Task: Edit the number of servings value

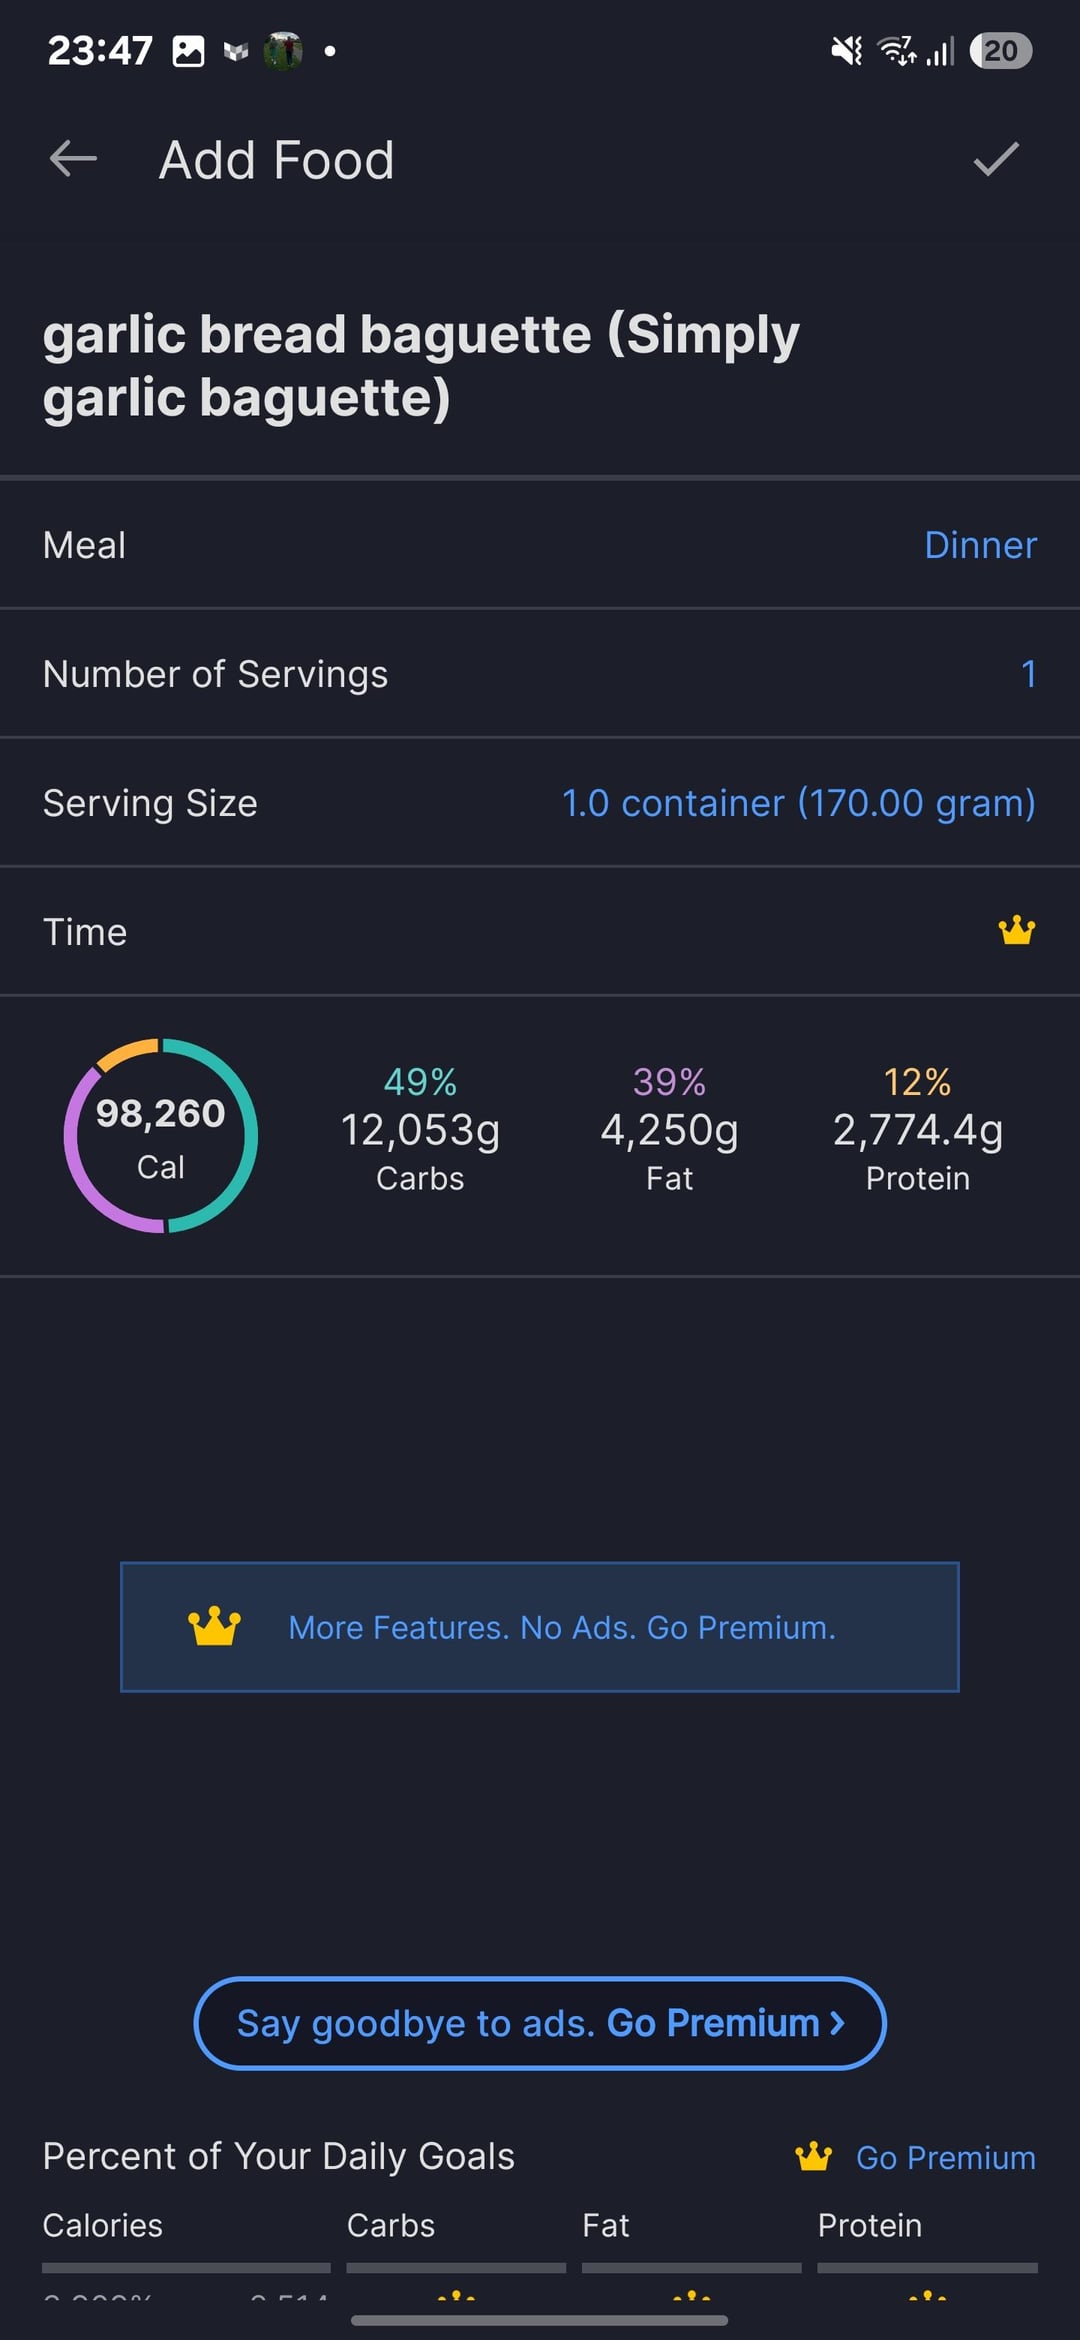Action: 1027,674
